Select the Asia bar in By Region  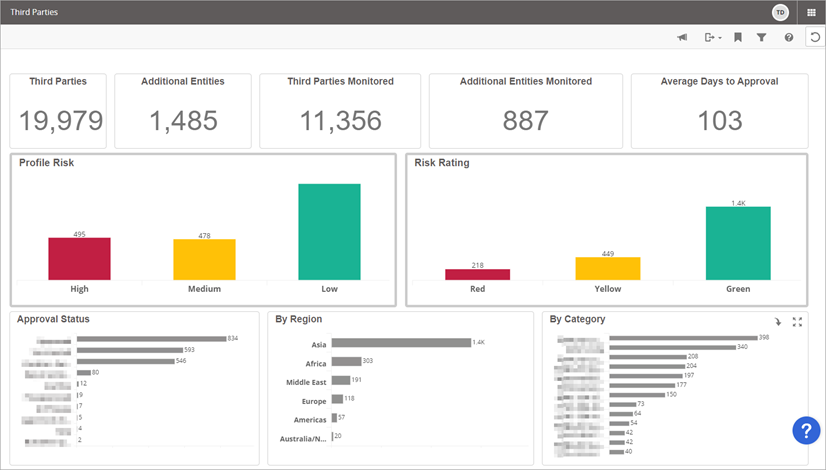[x=401, y=343]
